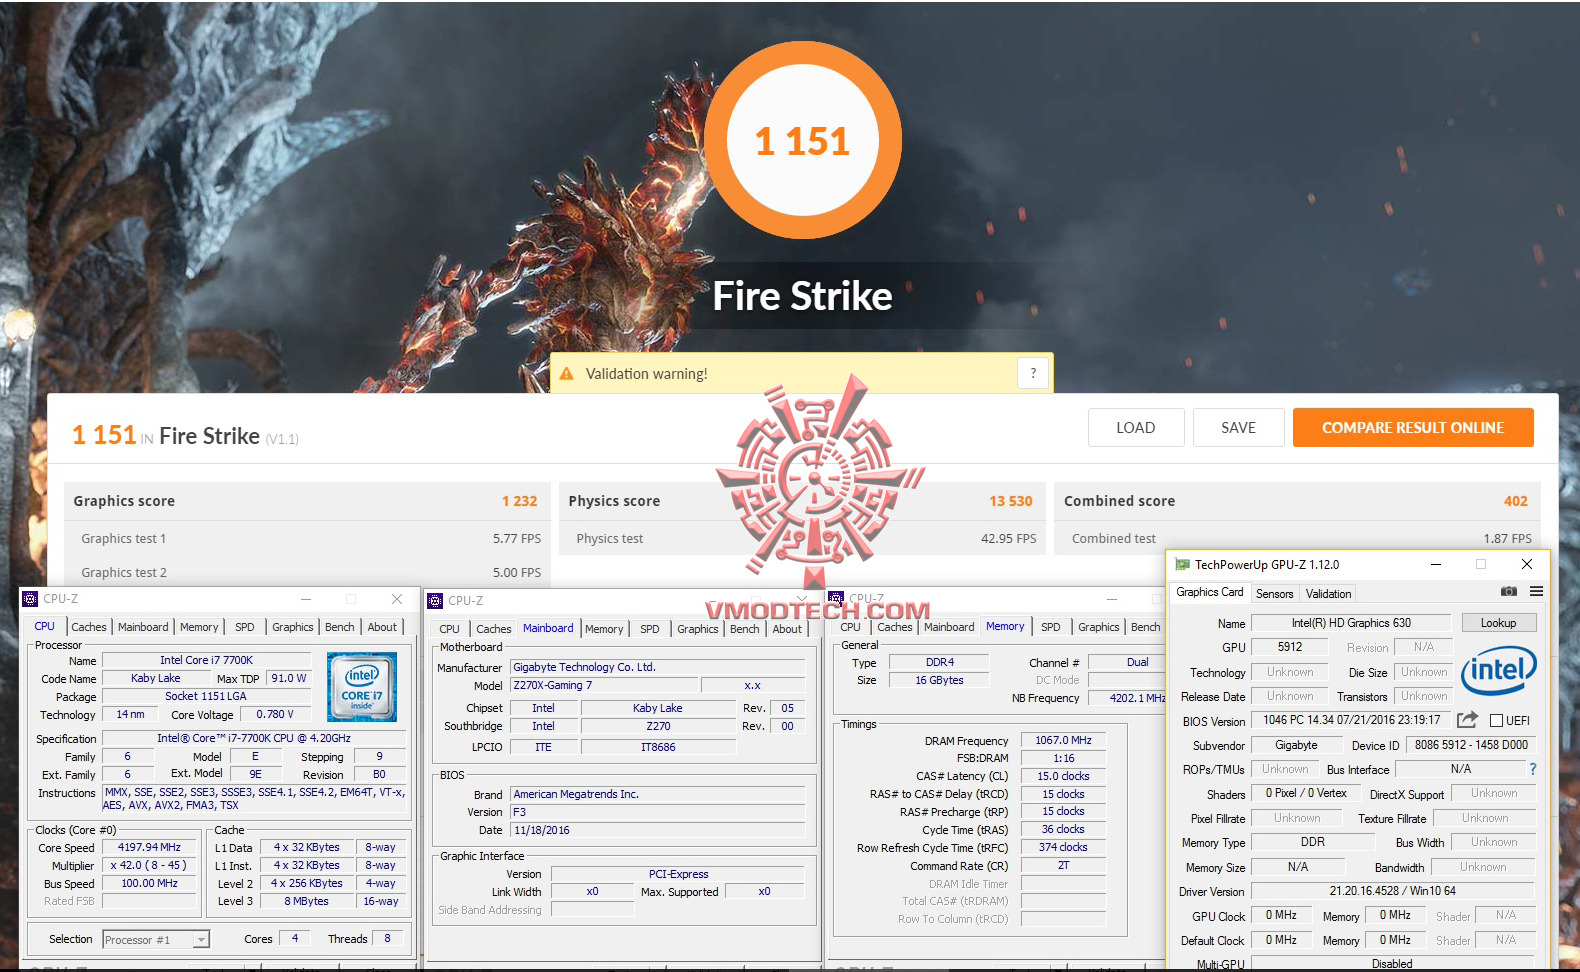This screenshot has width=1580, height=972.
Task: Open About tab in the first CPU-Z window
Action: [x=382, y=627]
